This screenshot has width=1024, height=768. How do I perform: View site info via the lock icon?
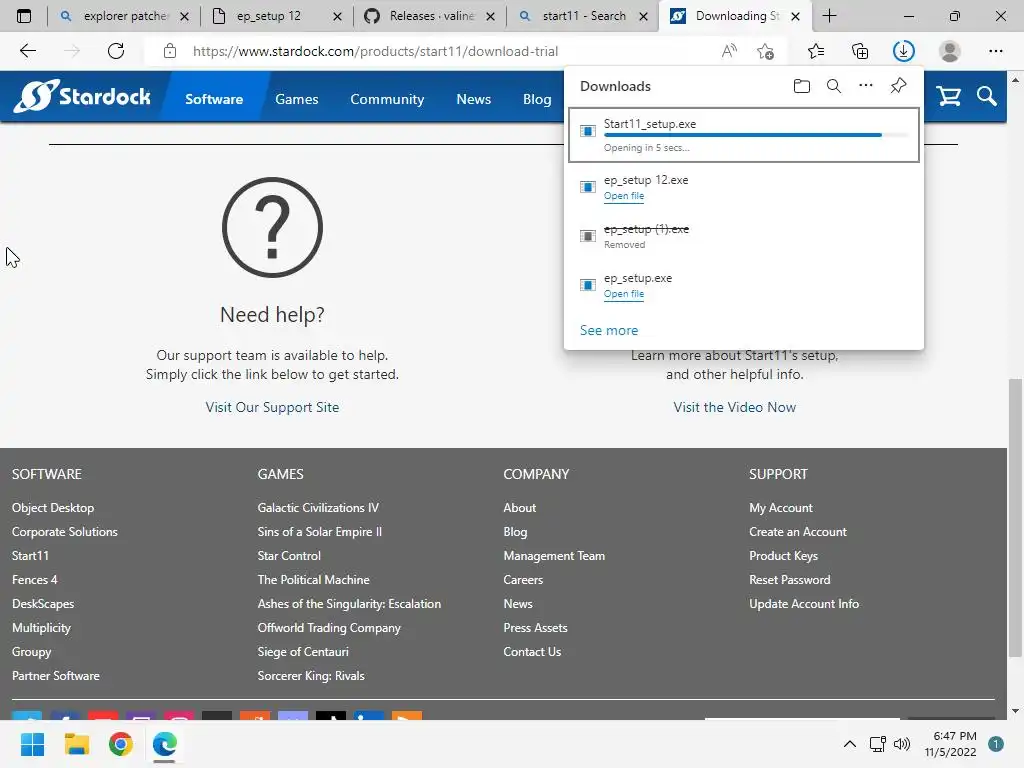[x=170, y=51]
